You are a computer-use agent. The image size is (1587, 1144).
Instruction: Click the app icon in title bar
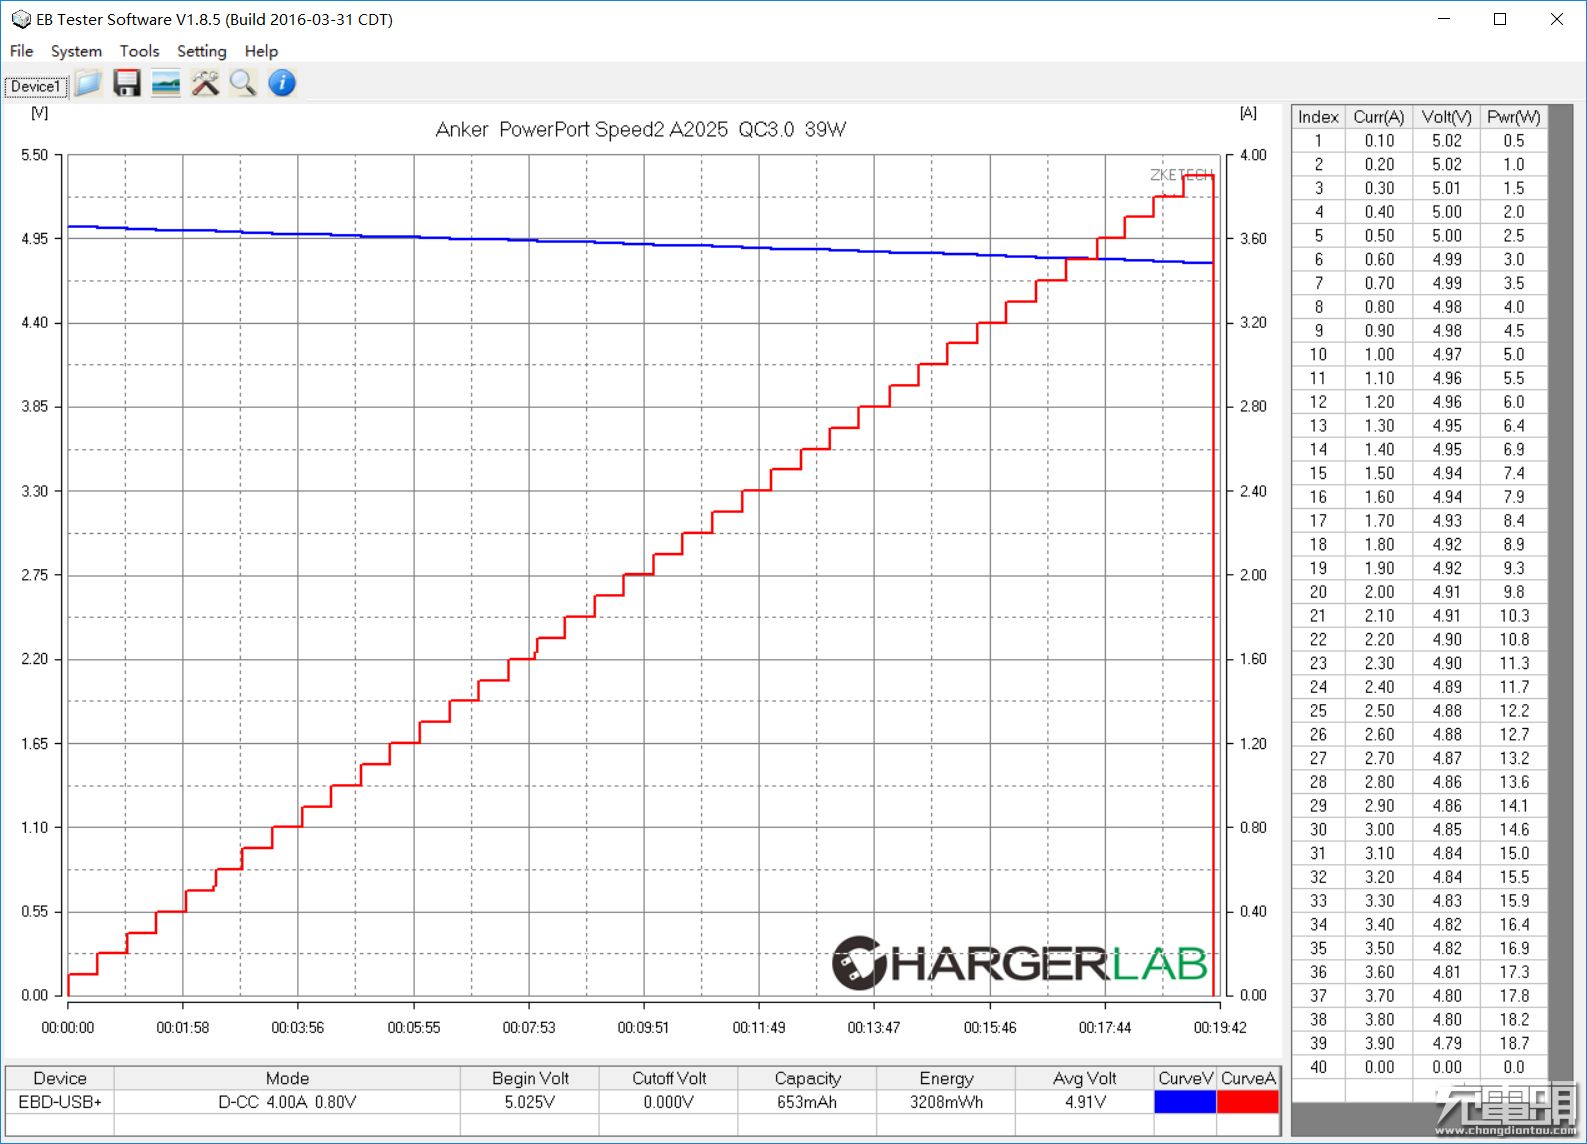(20, 19)
